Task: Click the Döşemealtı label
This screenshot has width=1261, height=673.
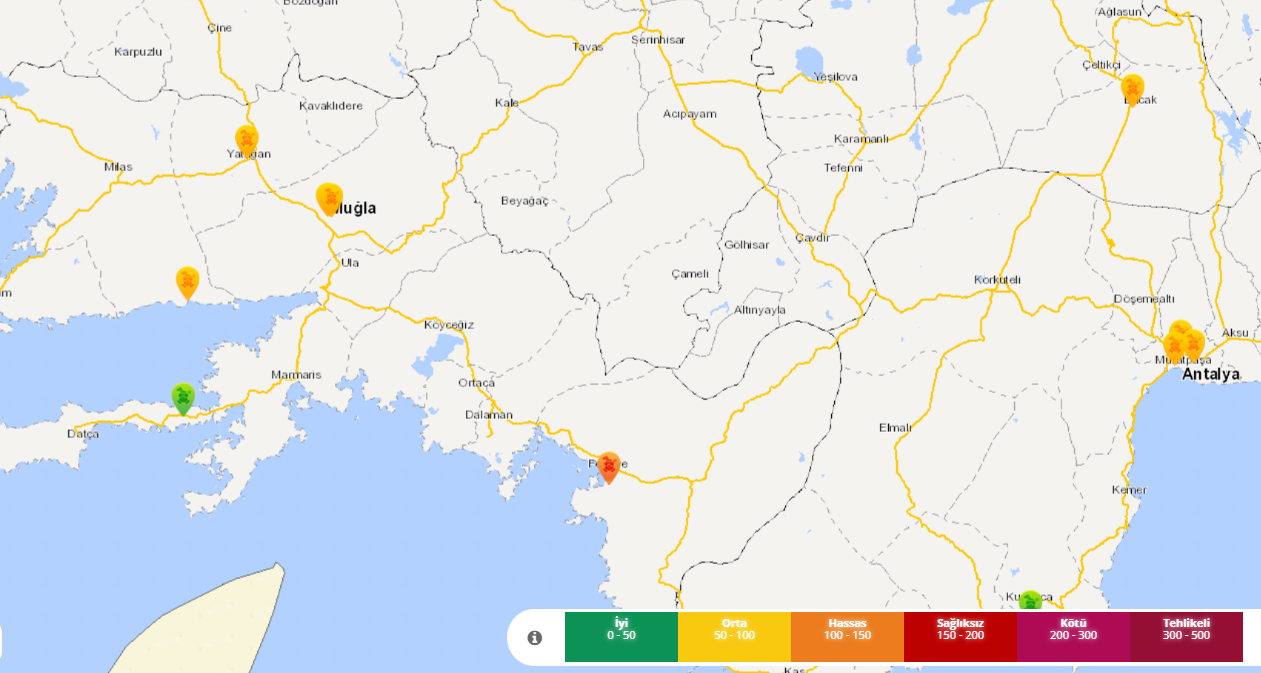Action: pyautogui.click(x=1144, y=299)
